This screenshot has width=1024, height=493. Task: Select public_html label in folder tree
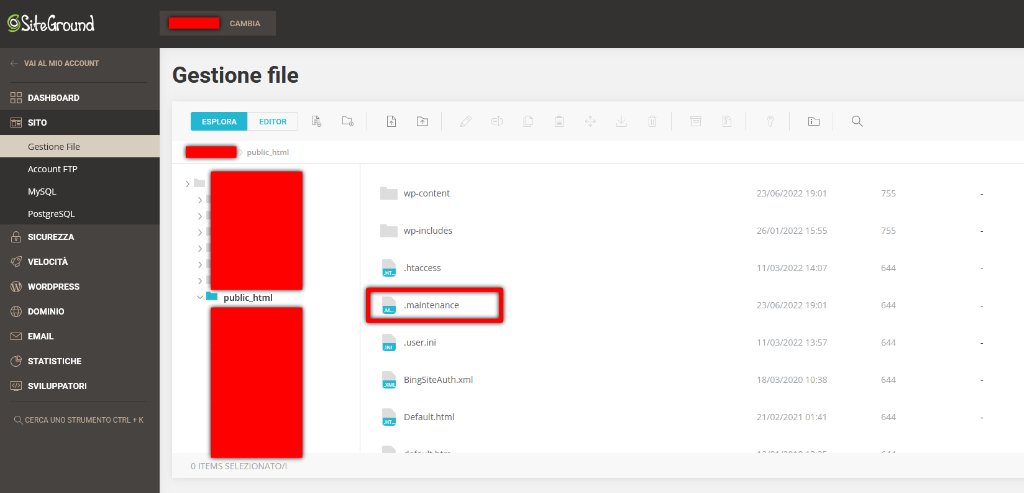(x=248, y=298)
